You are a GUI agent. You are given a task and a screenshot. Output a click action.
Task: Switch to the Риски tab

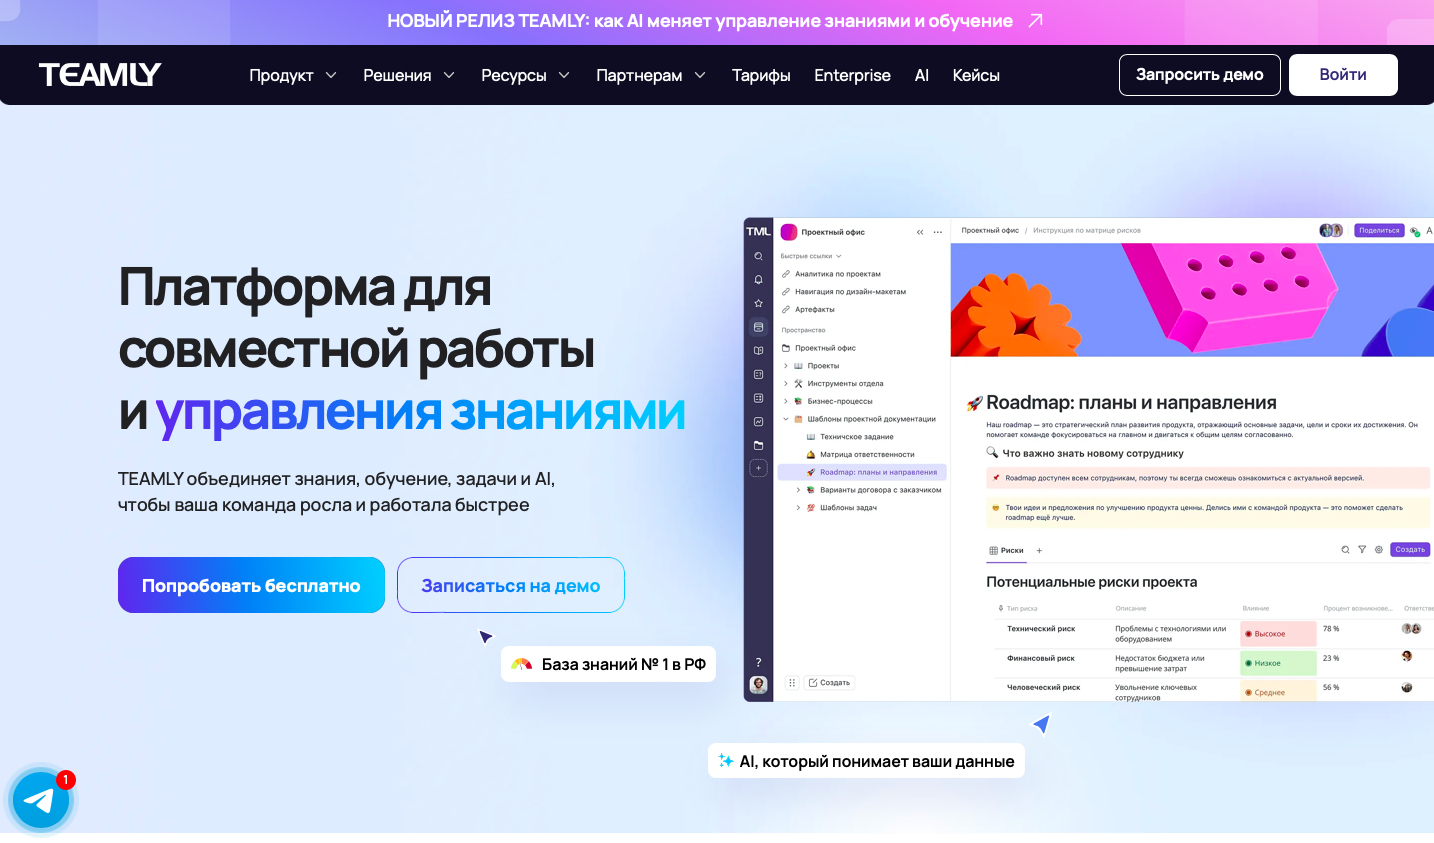point(1008,550)
